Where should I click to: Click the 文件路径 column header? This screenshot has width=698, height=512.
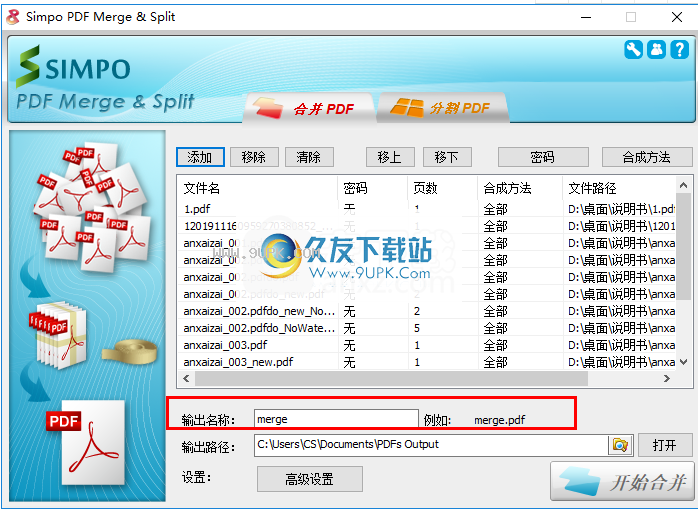pos(619,188)
